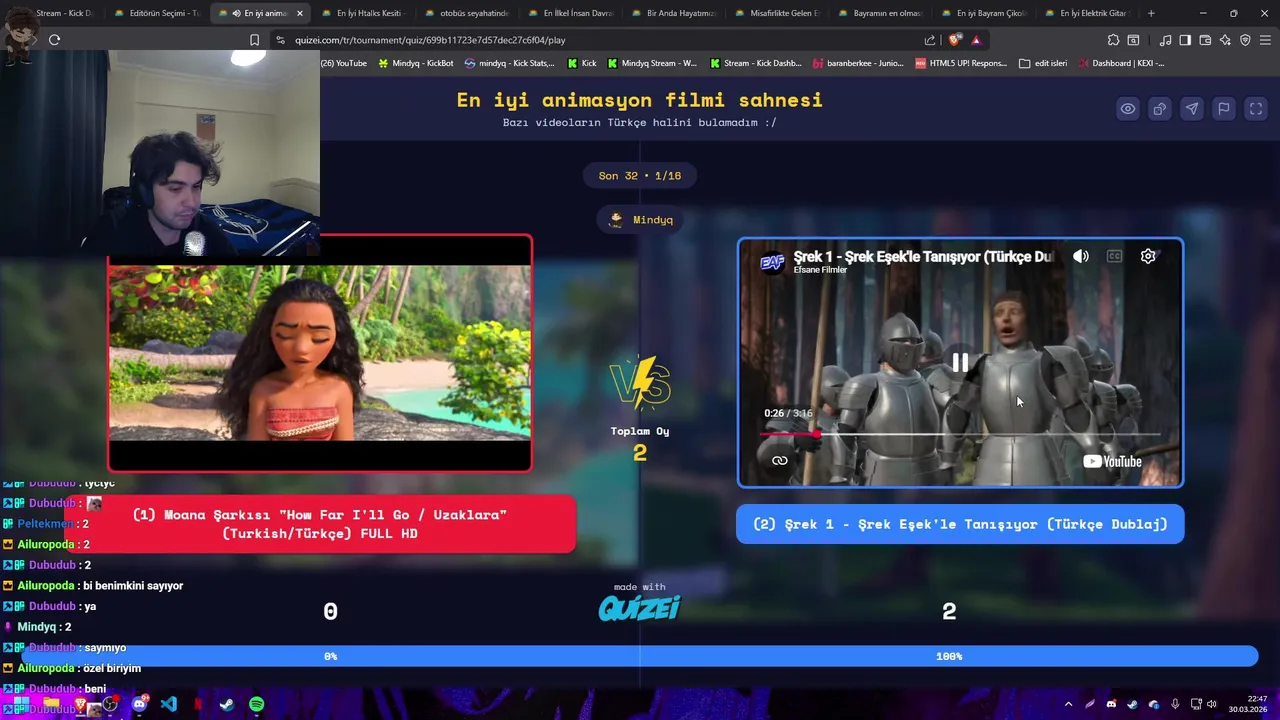The width and height of the screenshot is (1280, 720).
Task: Seek on the Shrek video progress bar
Action: [x=960, y=434]
